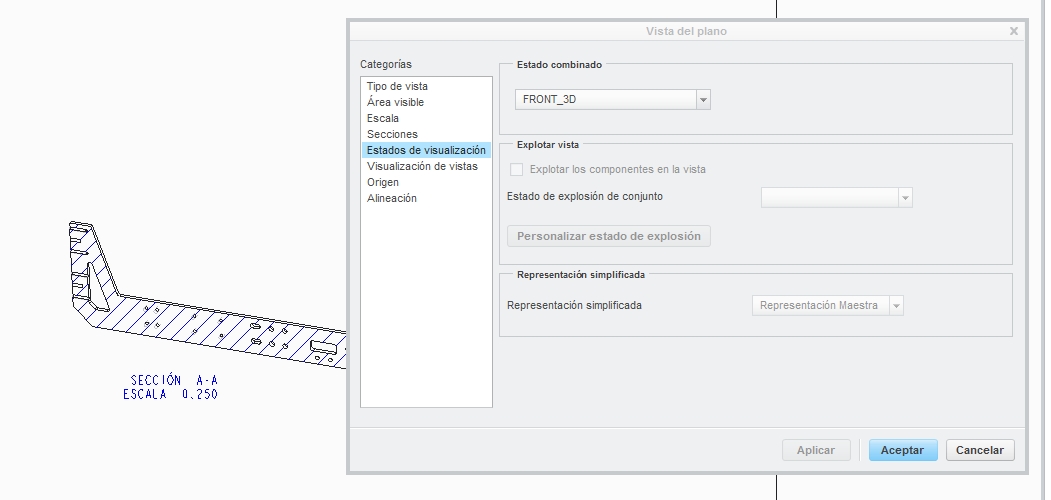Screen dimensions: 1051x500
Task: Open 'Visualización de vistas' category
Action: pyautogui.click(x=422, y=166)
